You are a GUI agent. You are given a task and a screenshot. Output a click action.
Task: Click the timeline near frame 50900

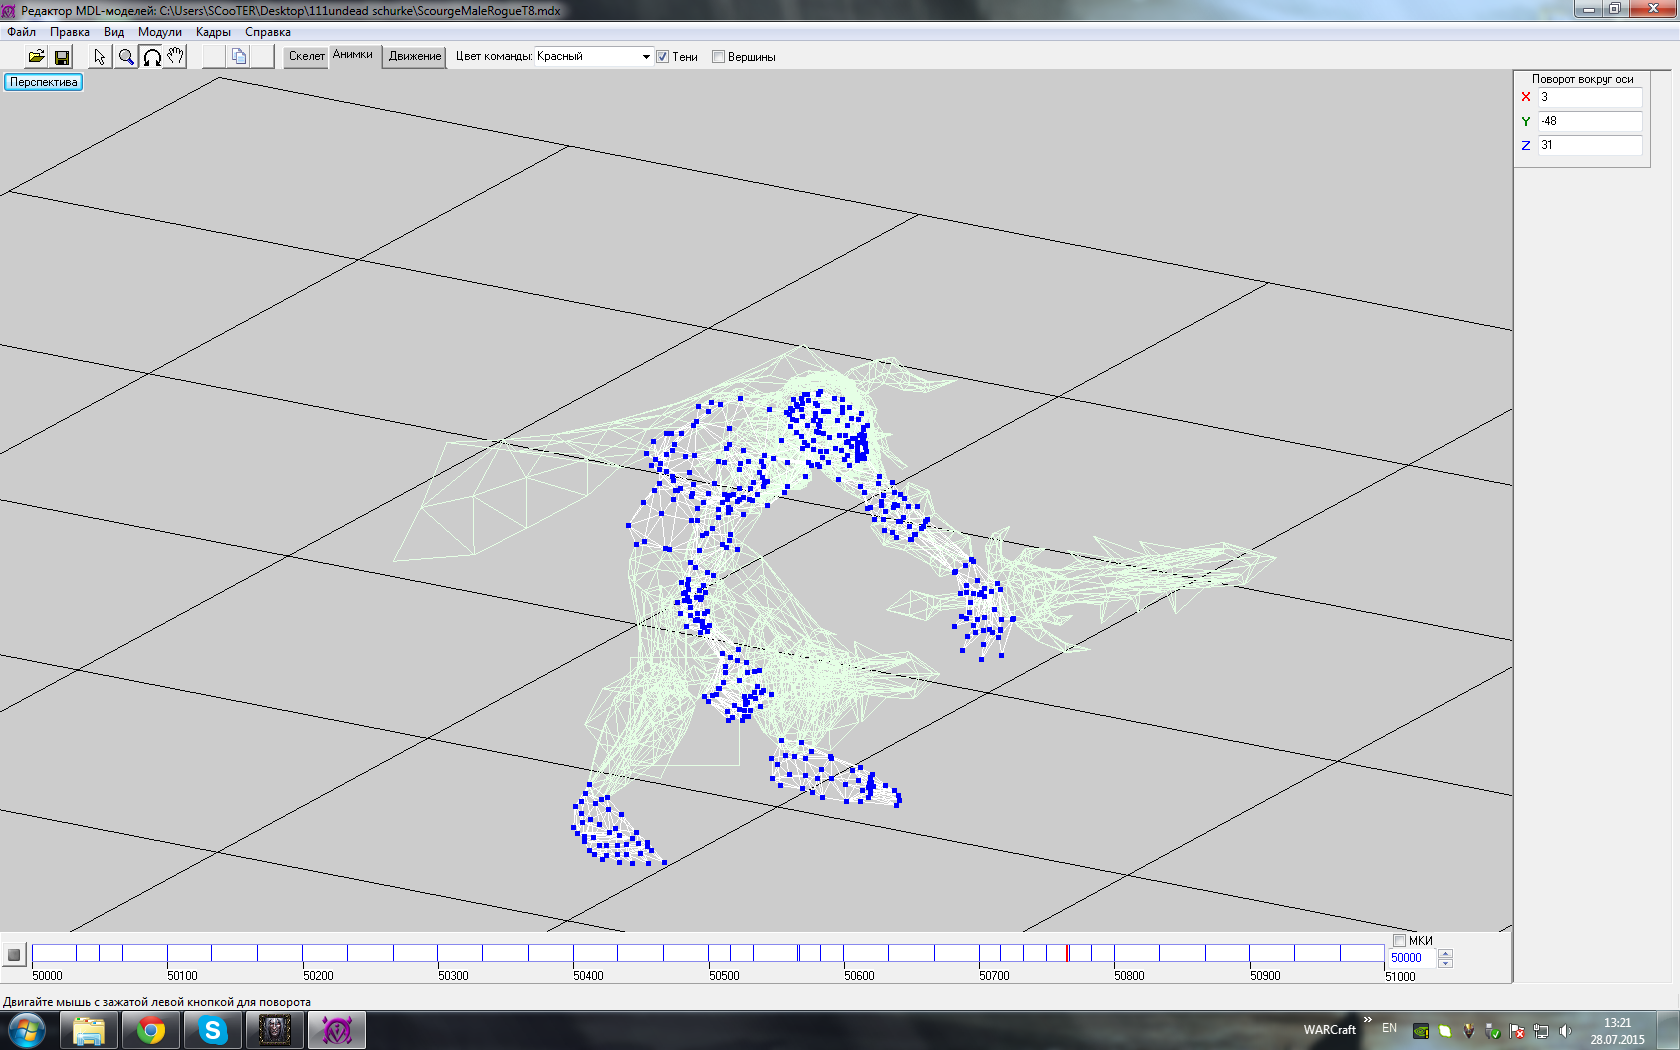tap(1250, 953)
